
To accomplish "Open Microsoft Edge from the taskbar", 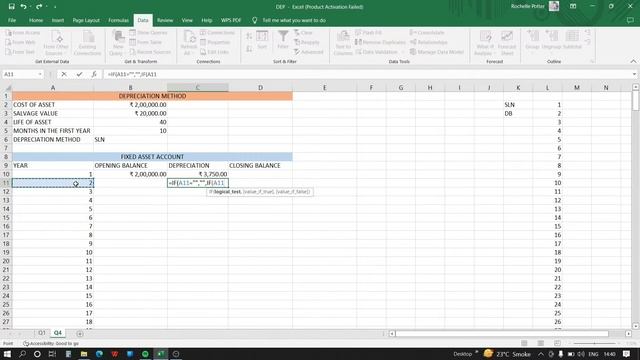I will pyautogui.click(x=99, y=354).
